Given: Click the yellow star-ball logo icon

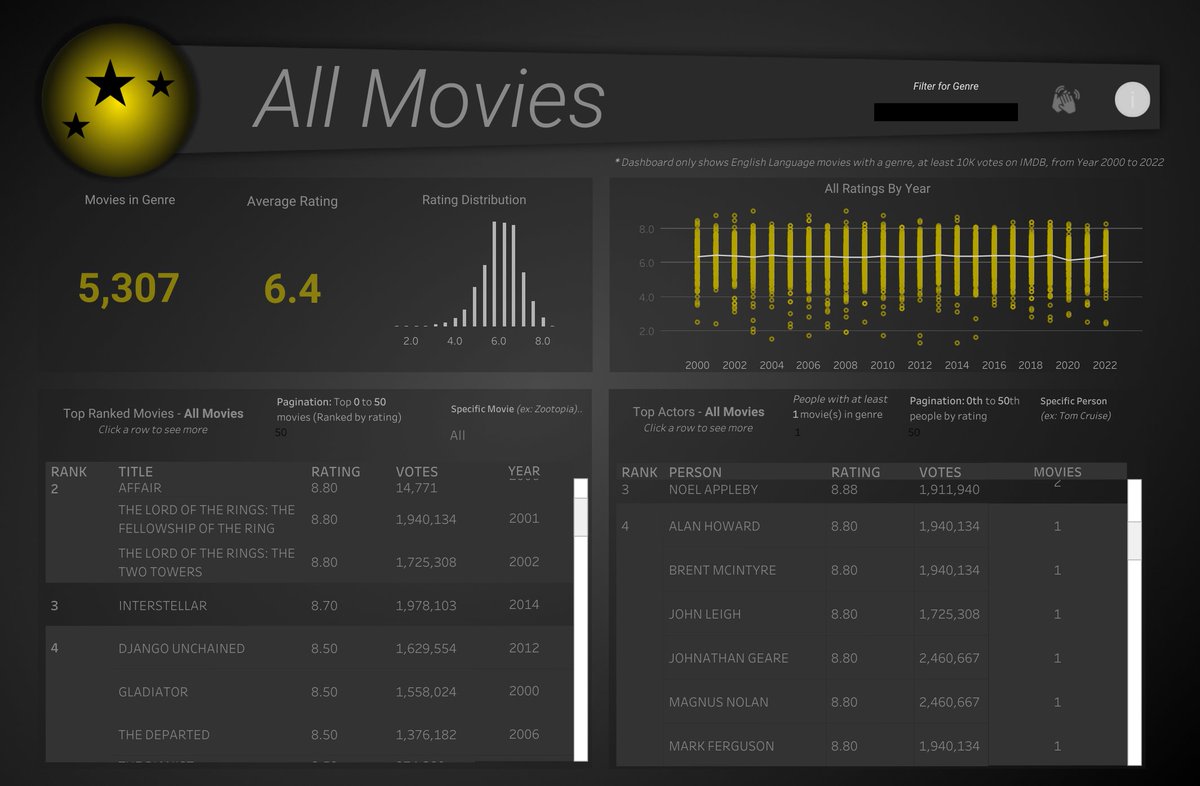Looking at the screenshot, I should coord(118,97).
